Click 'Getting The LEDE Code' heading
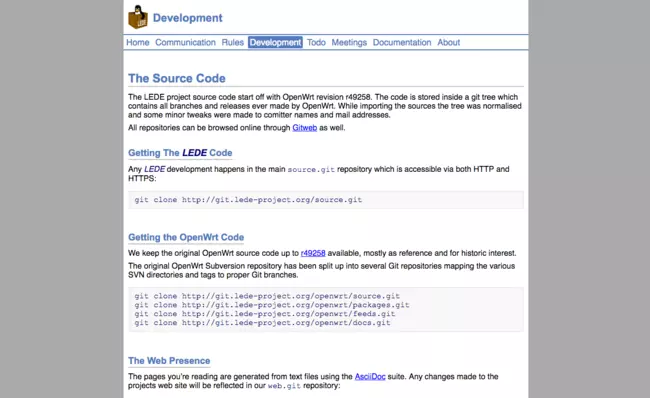Image resolution: width=650 pixels, height=398 pixels. [x=180, y=153]
